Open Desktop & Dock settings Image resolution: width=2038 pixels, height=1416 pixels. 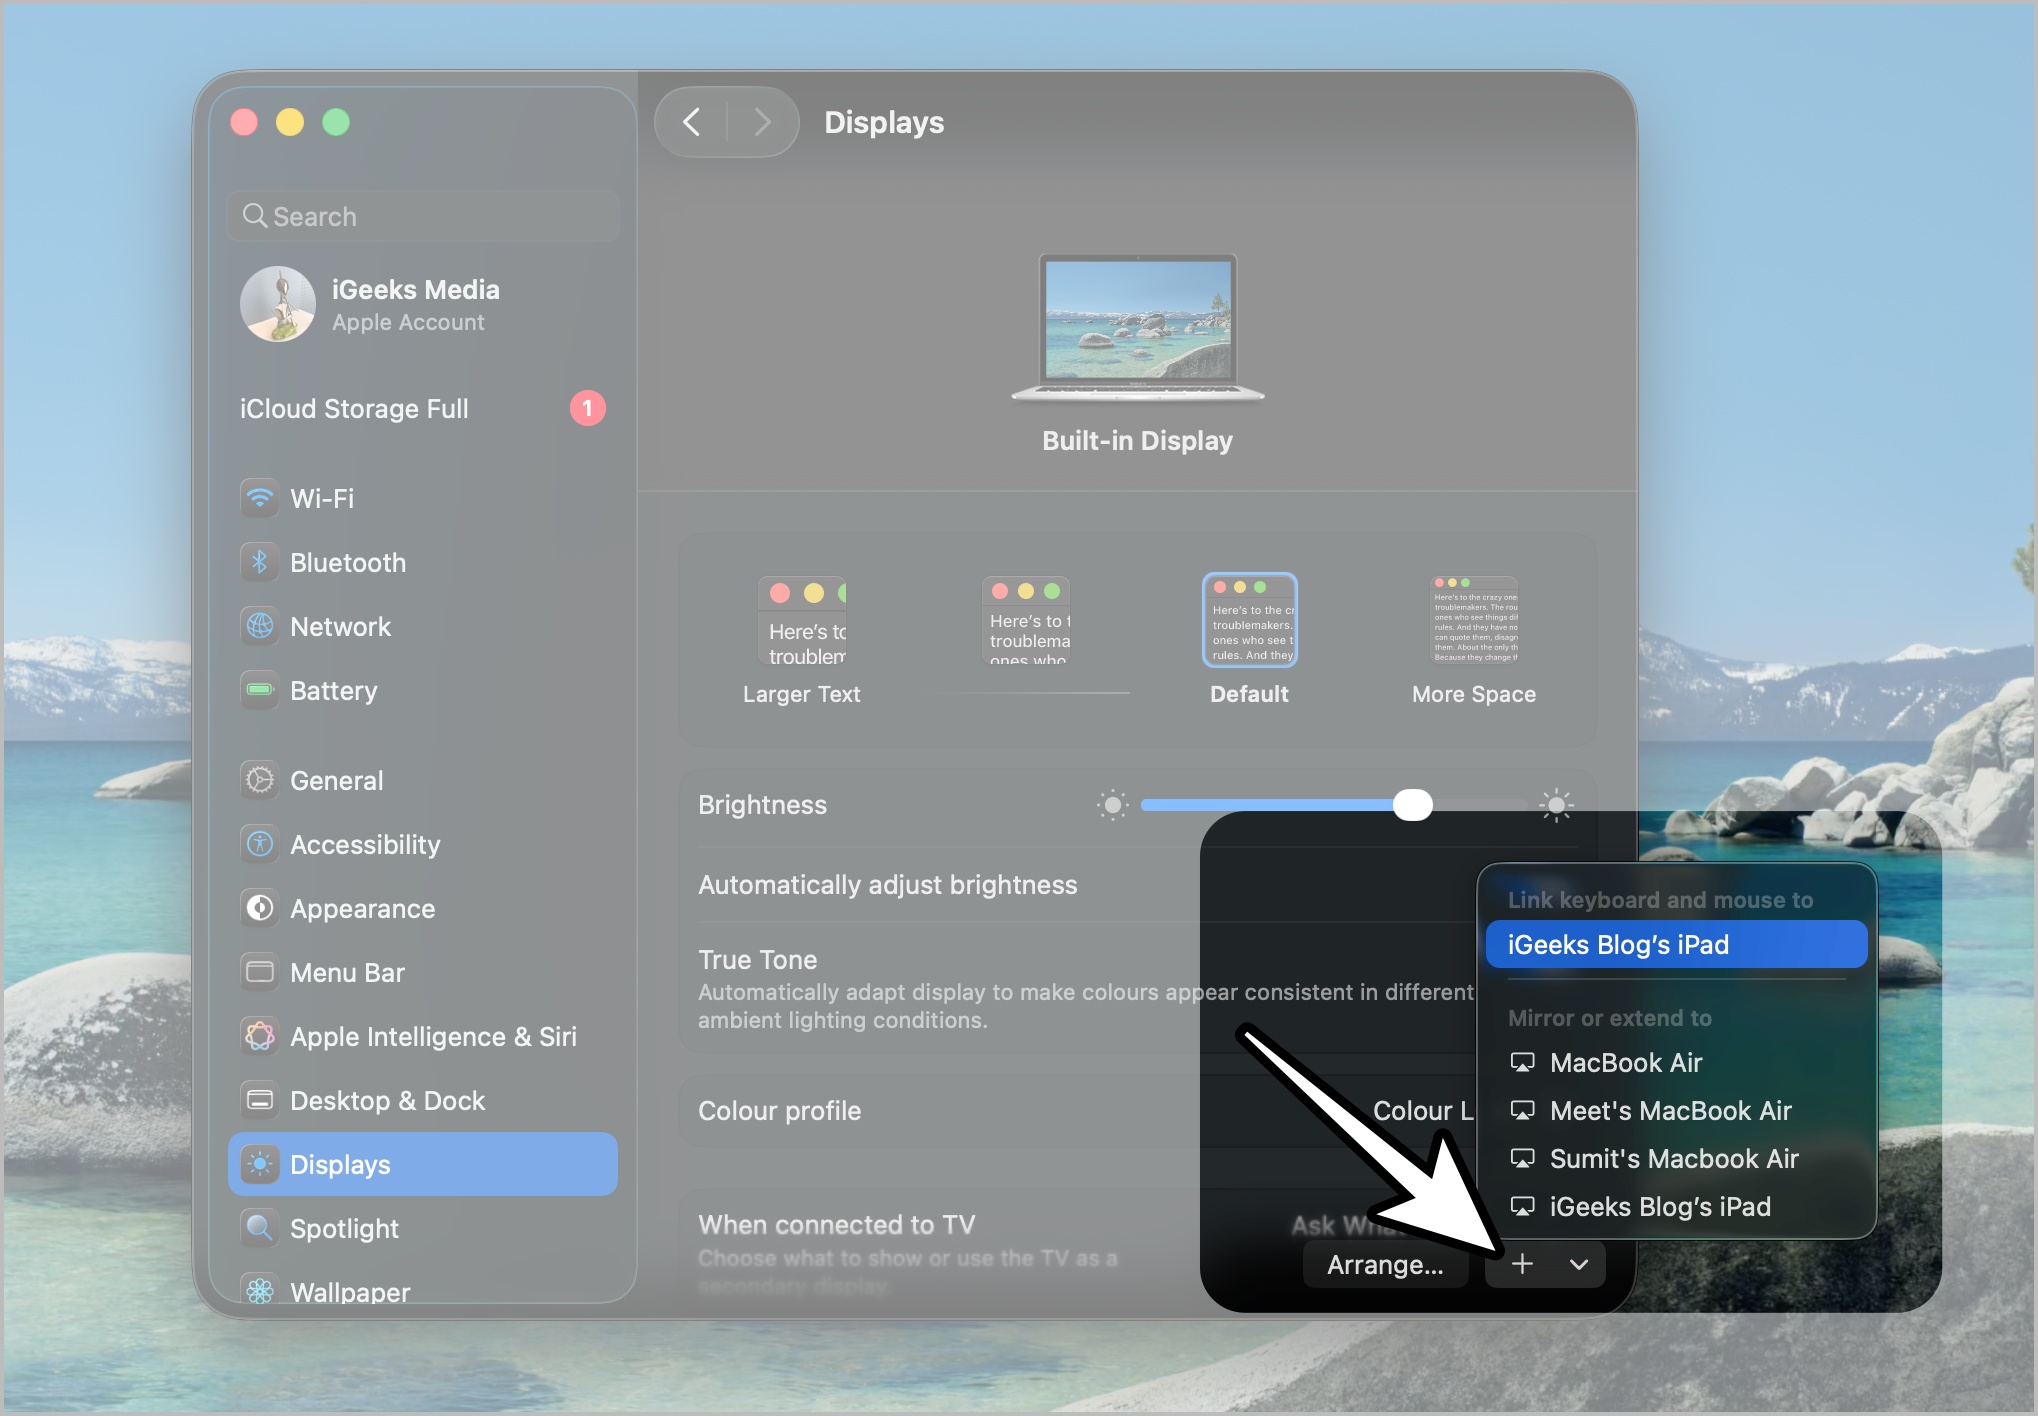[x=385, y=1100]
